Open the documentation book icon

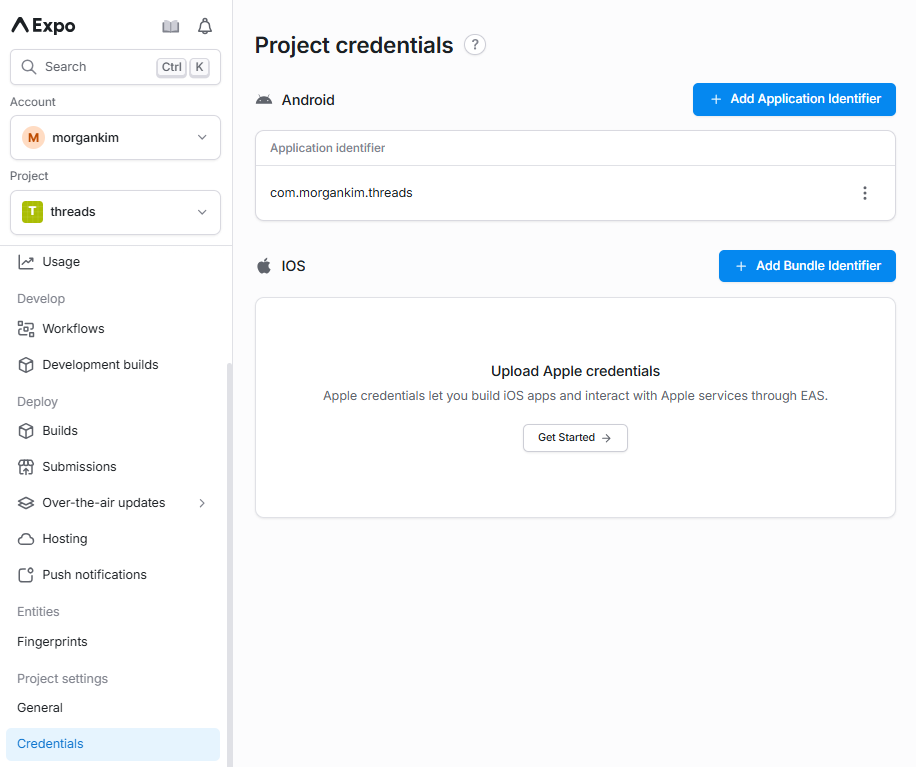[x=171, y=26]
